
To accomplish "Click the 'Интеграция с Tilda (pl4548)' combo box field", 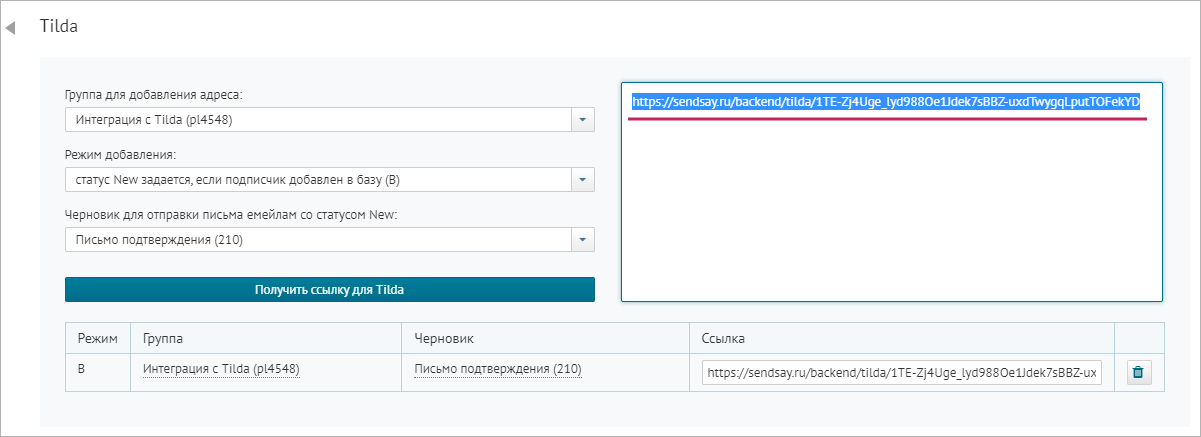I will (x=316, y=120).
